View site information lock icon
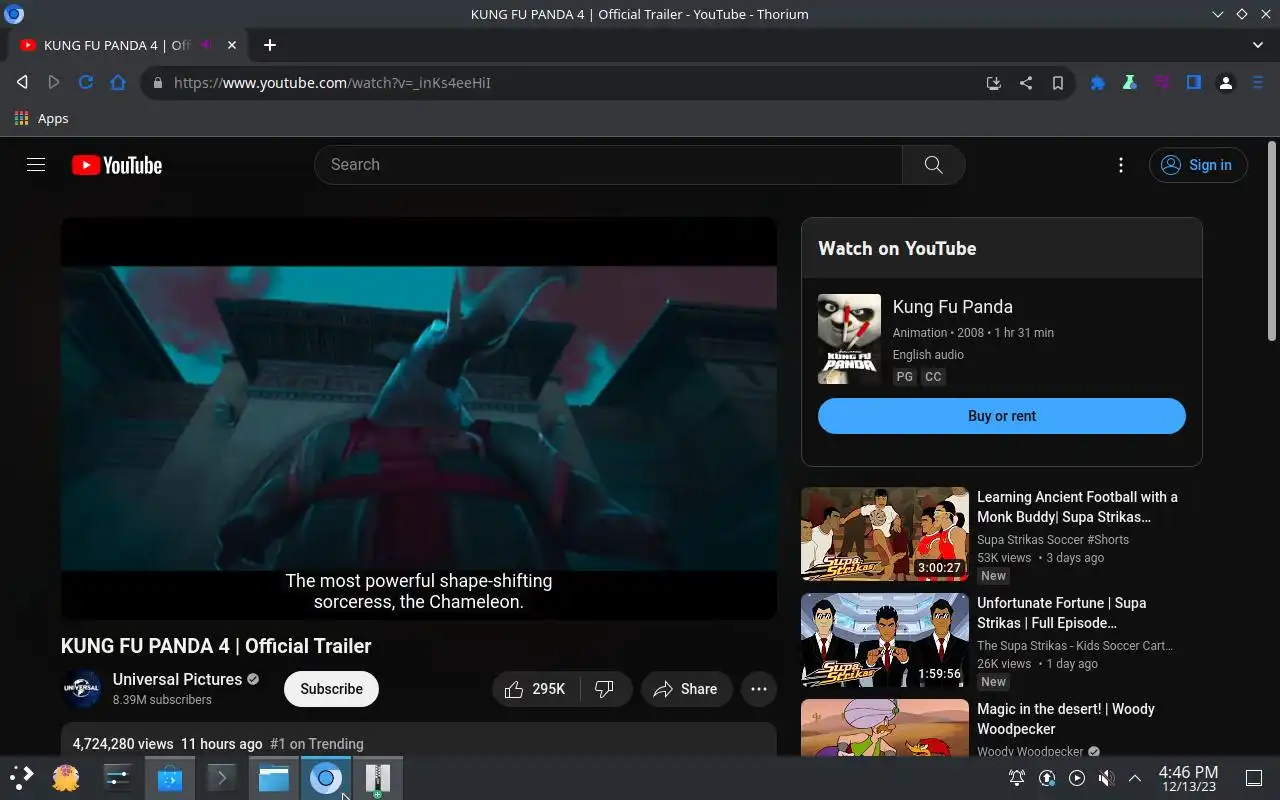Viewport: 1280px width, 800px height. (157, 83)
